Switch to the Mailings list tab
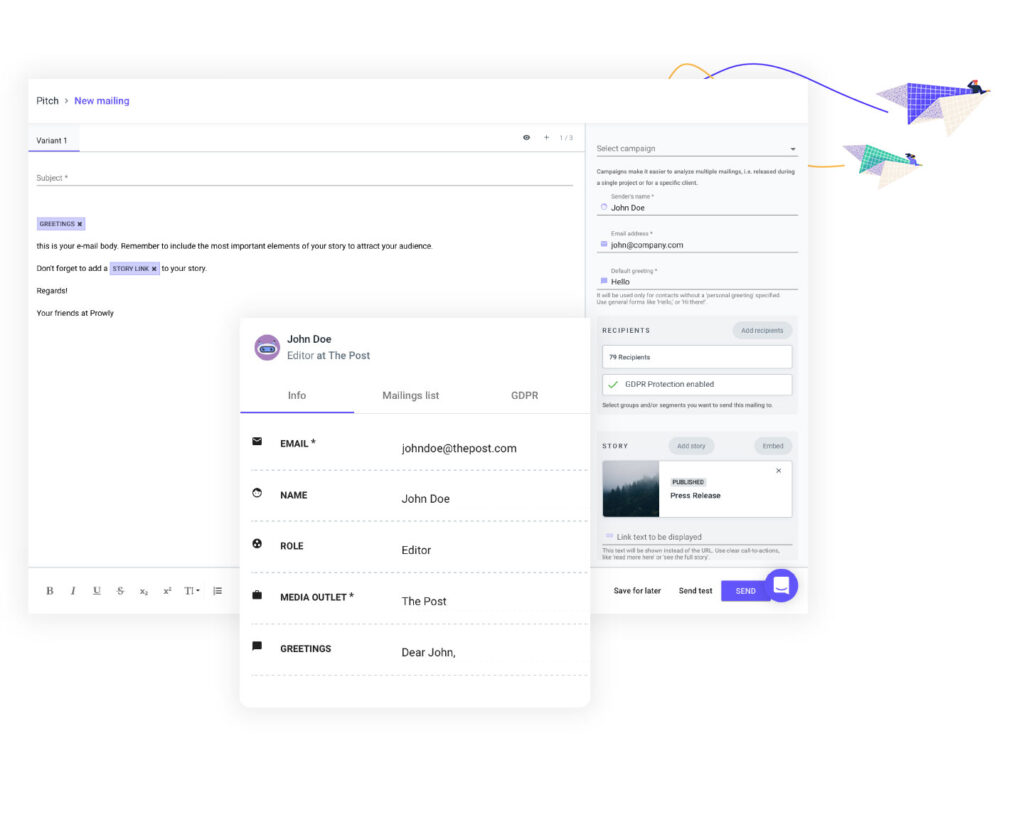Viewport: 1024px width, 832px height. click(410, 396)
